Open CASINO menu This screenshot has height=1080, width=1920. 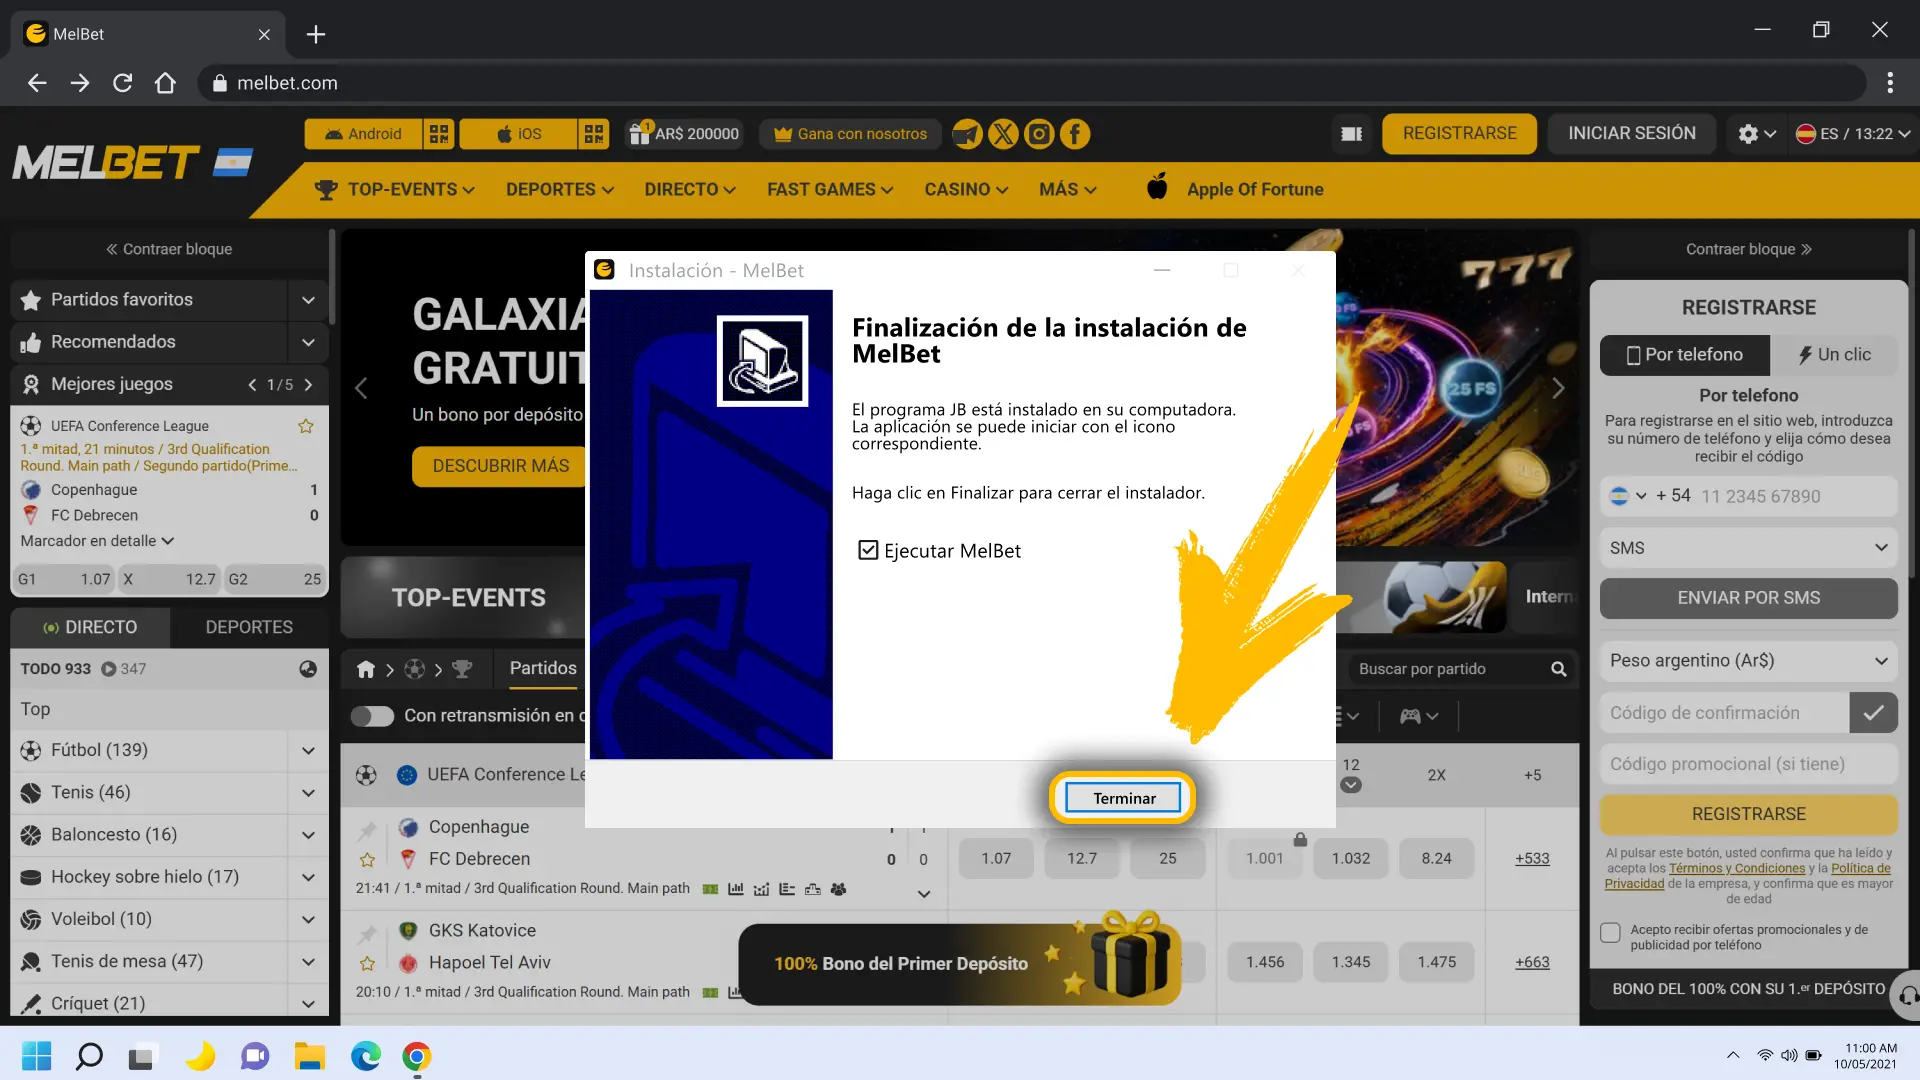point(966,190)
